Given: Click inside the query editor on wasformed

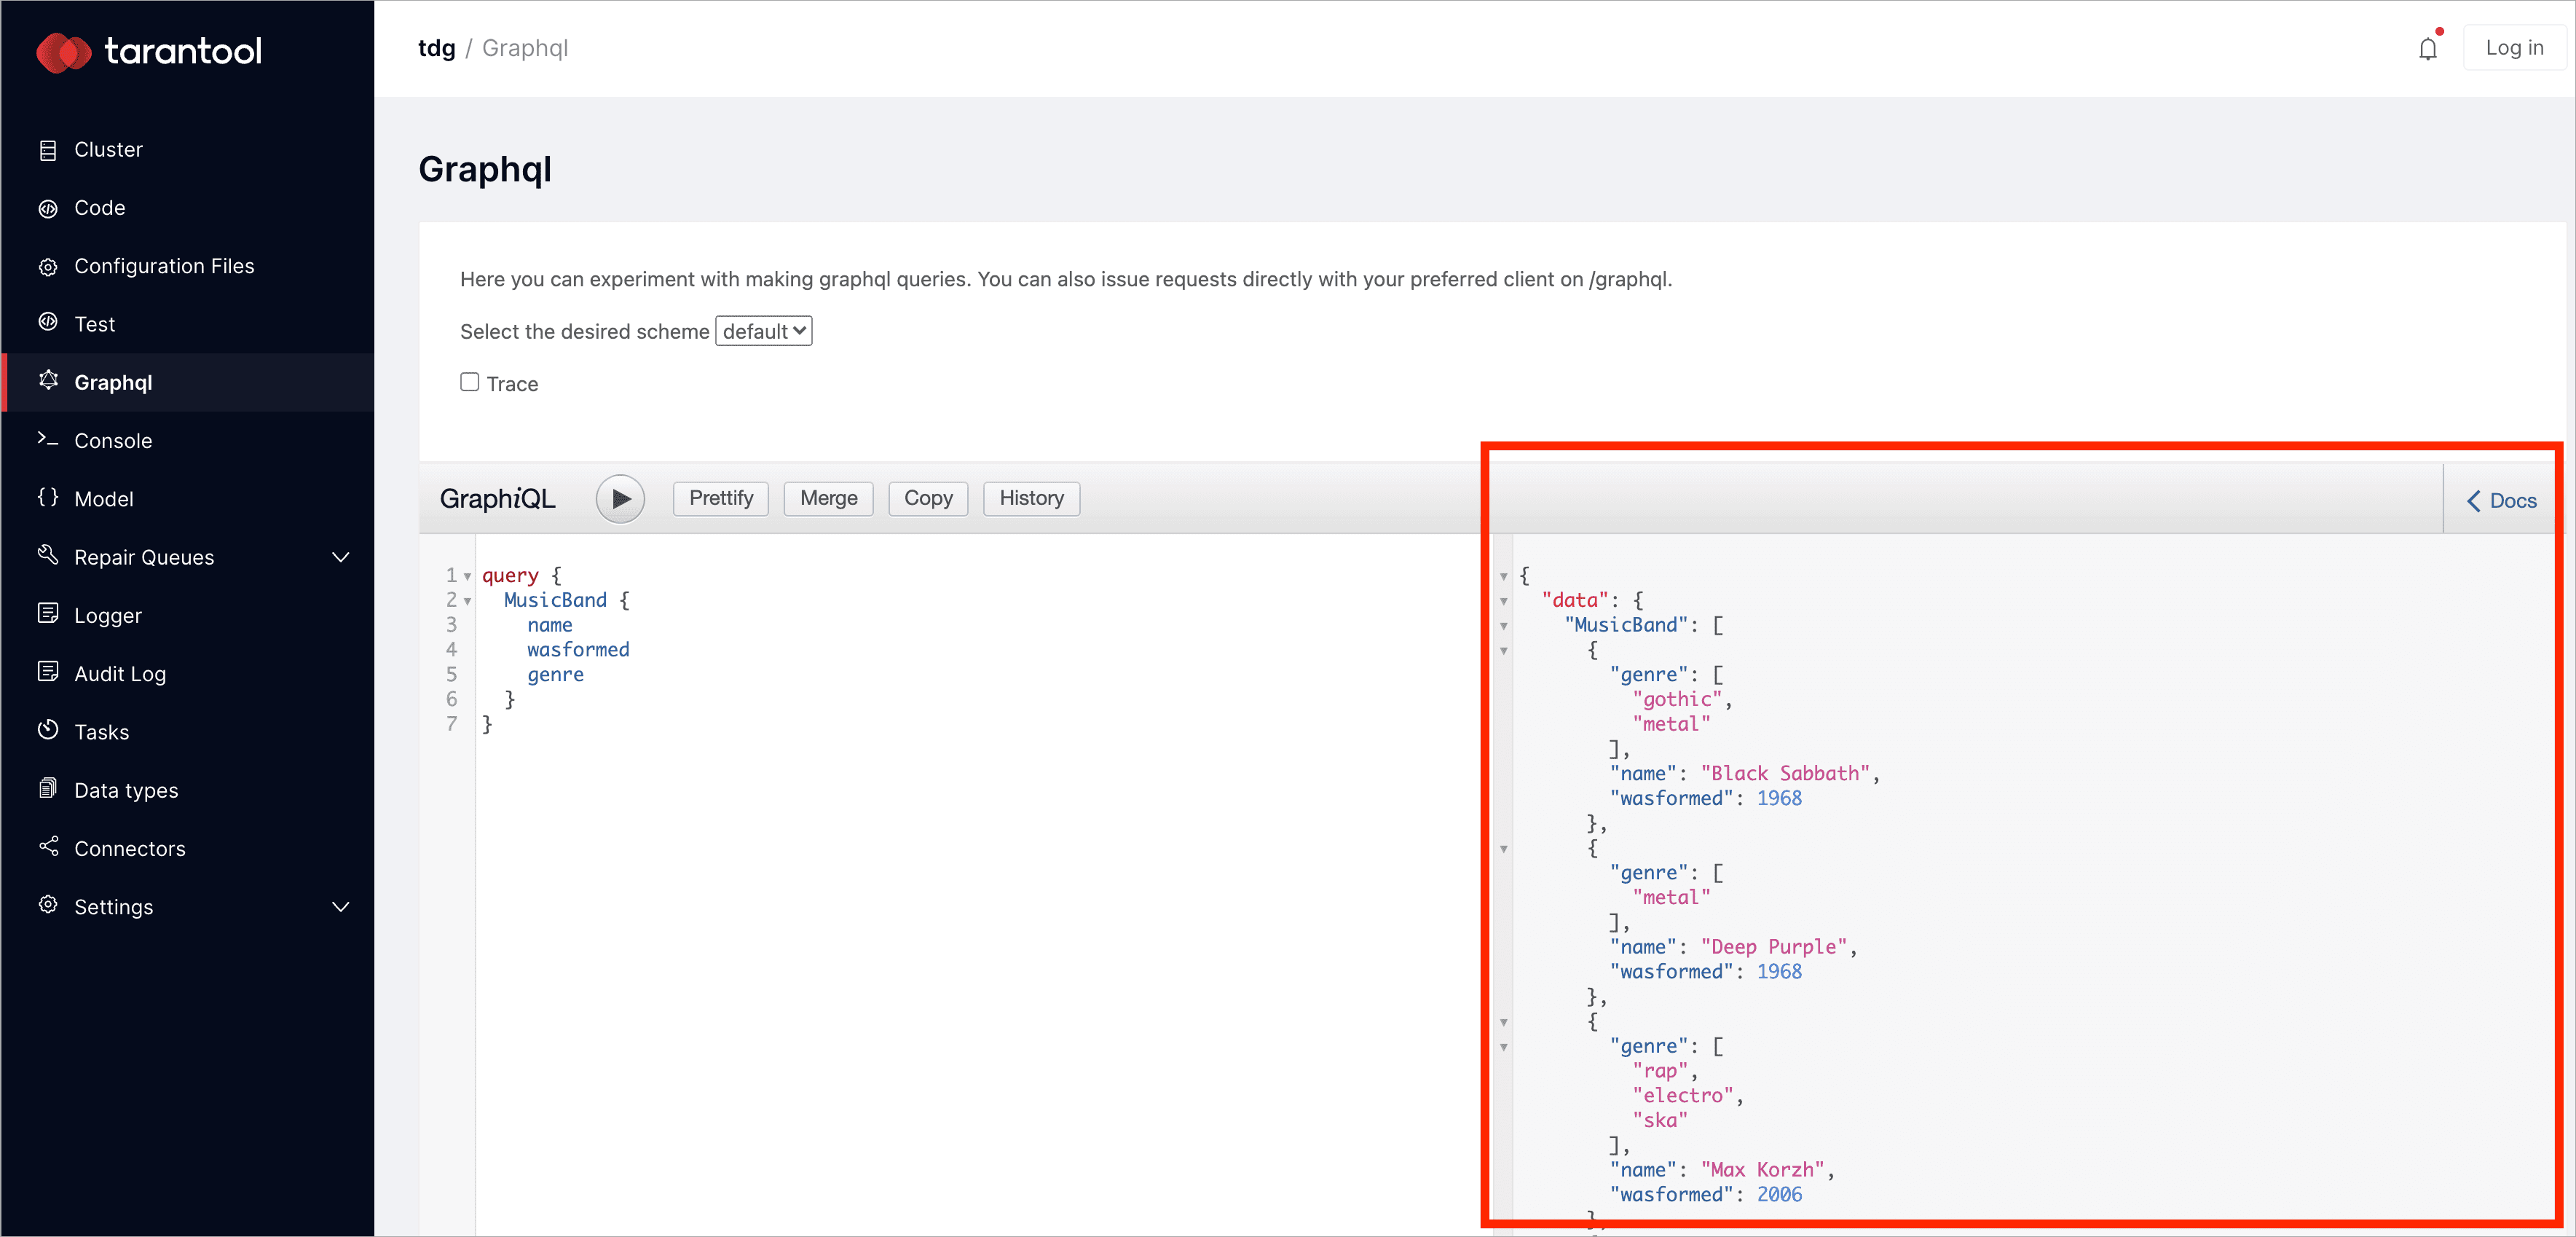Looking at the screenshot, I should 578,649.
